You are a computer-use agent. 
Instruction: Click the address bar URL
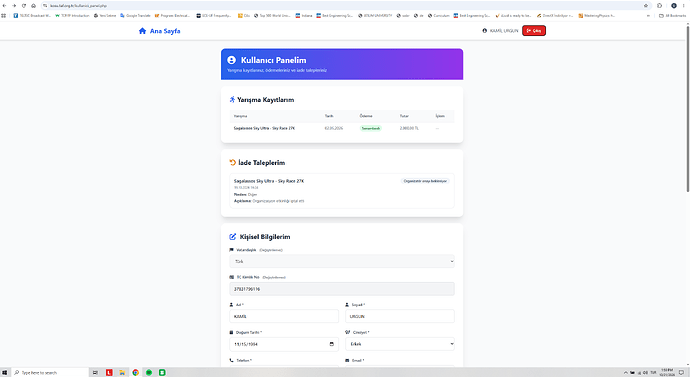78,6
